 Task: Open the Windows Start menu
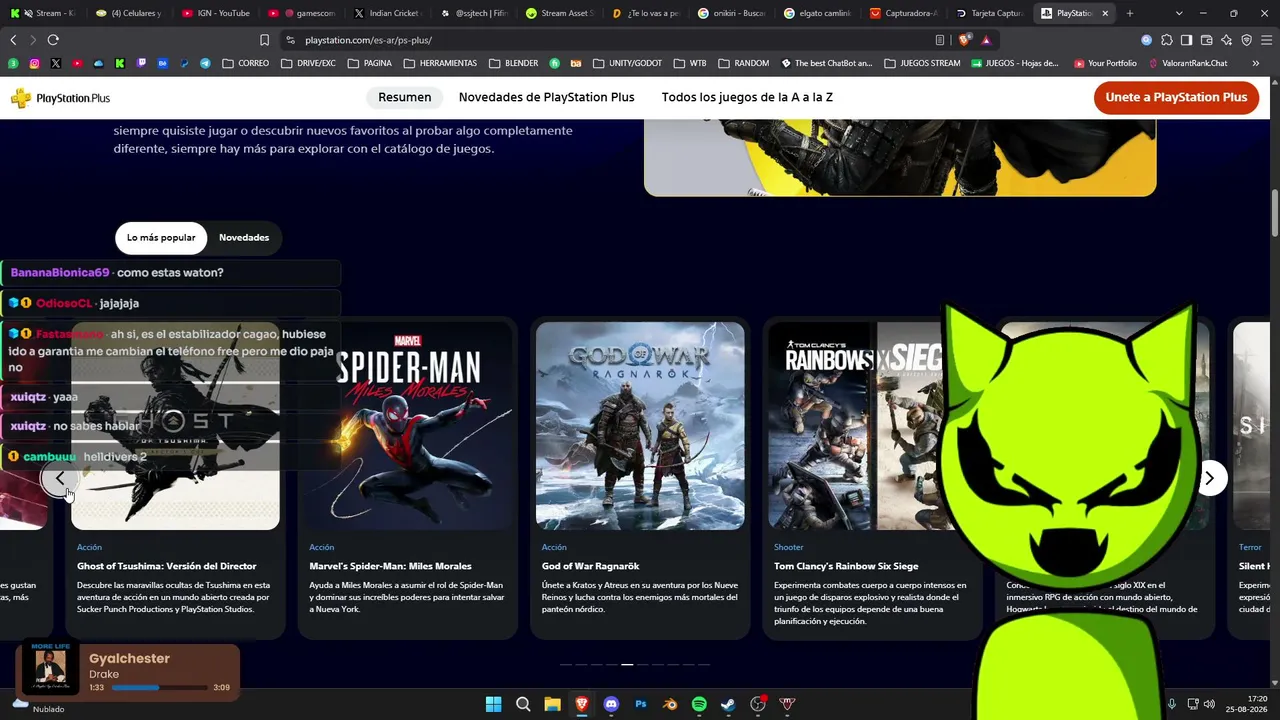[x=493, y=704]
